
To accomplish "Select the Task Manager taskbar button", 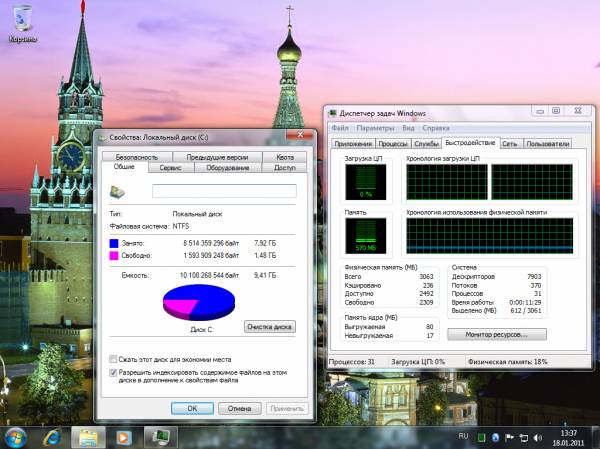I will pos(161,438).
